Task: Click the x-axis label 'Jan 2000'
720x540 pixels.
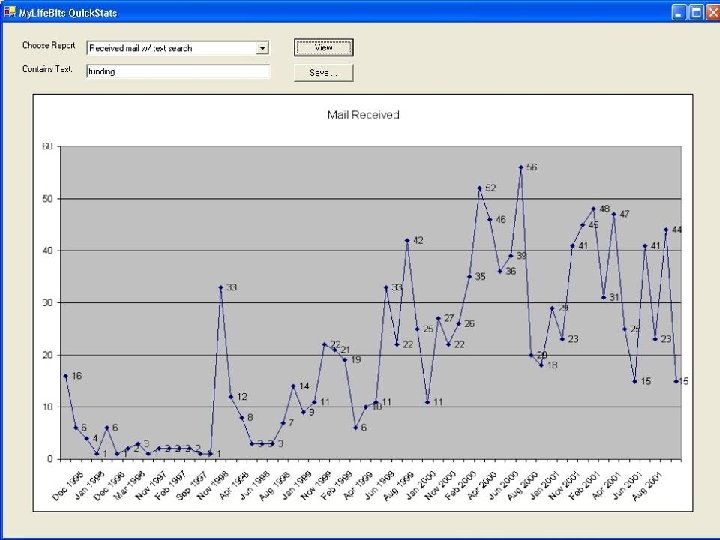Action: tap(420, 485)
